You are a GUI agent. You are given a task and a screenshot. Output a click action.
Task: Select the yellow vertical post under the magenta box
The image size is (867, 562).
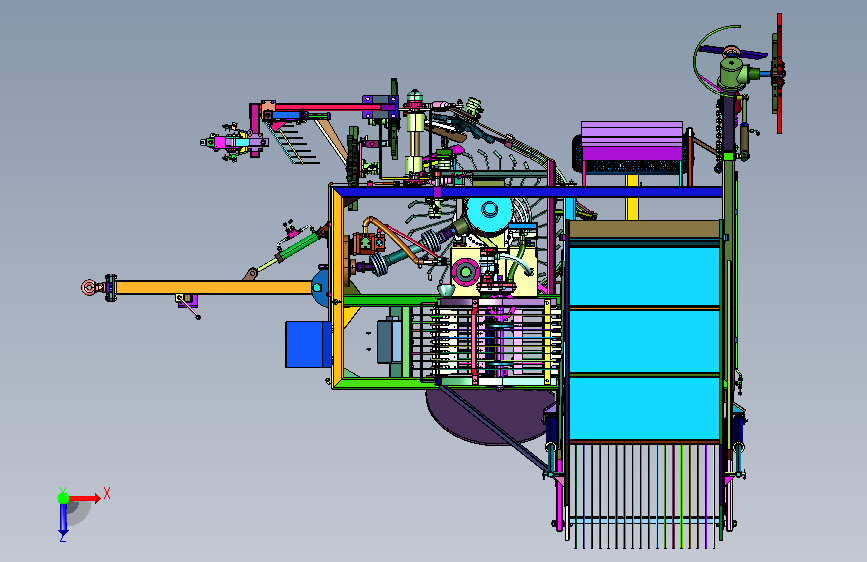pyautogui.click(x=633, y=197)
